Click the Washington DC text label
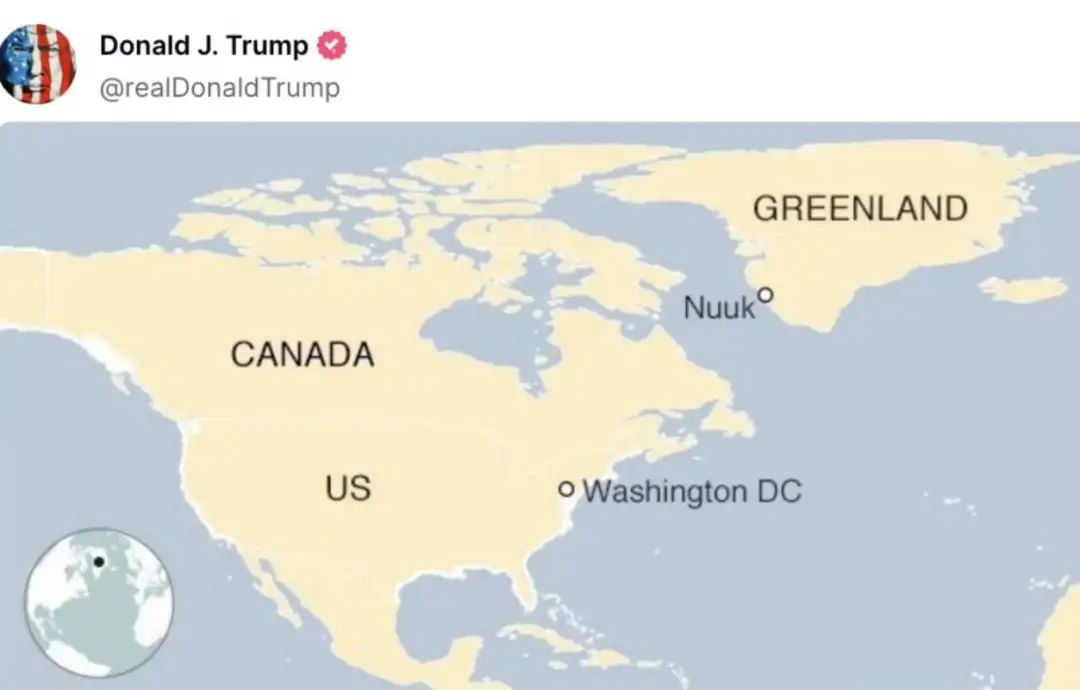This screenshot has height=690, width=1080. [x=691, y=492]
